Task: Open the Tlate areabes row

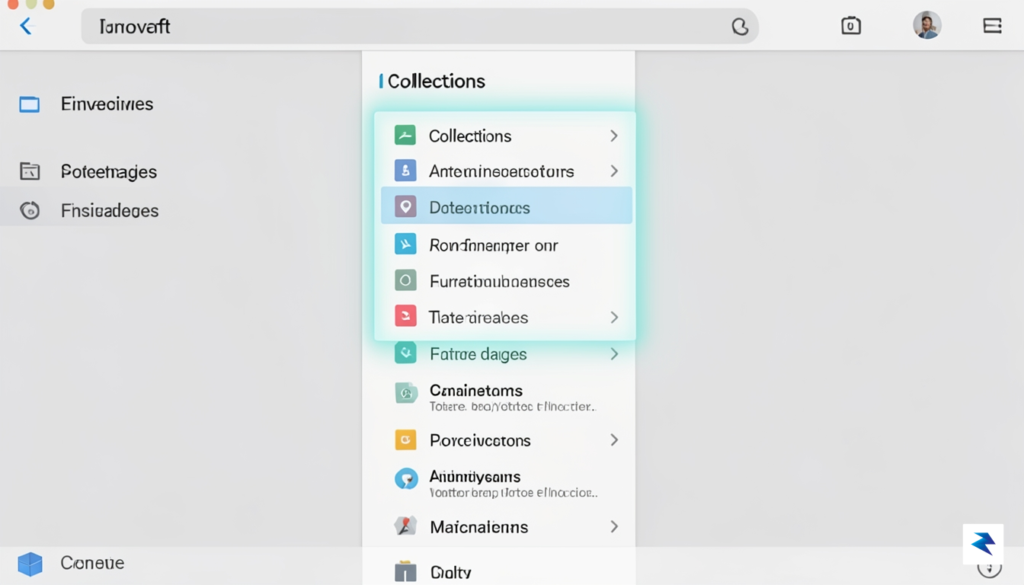Action: 506,317
